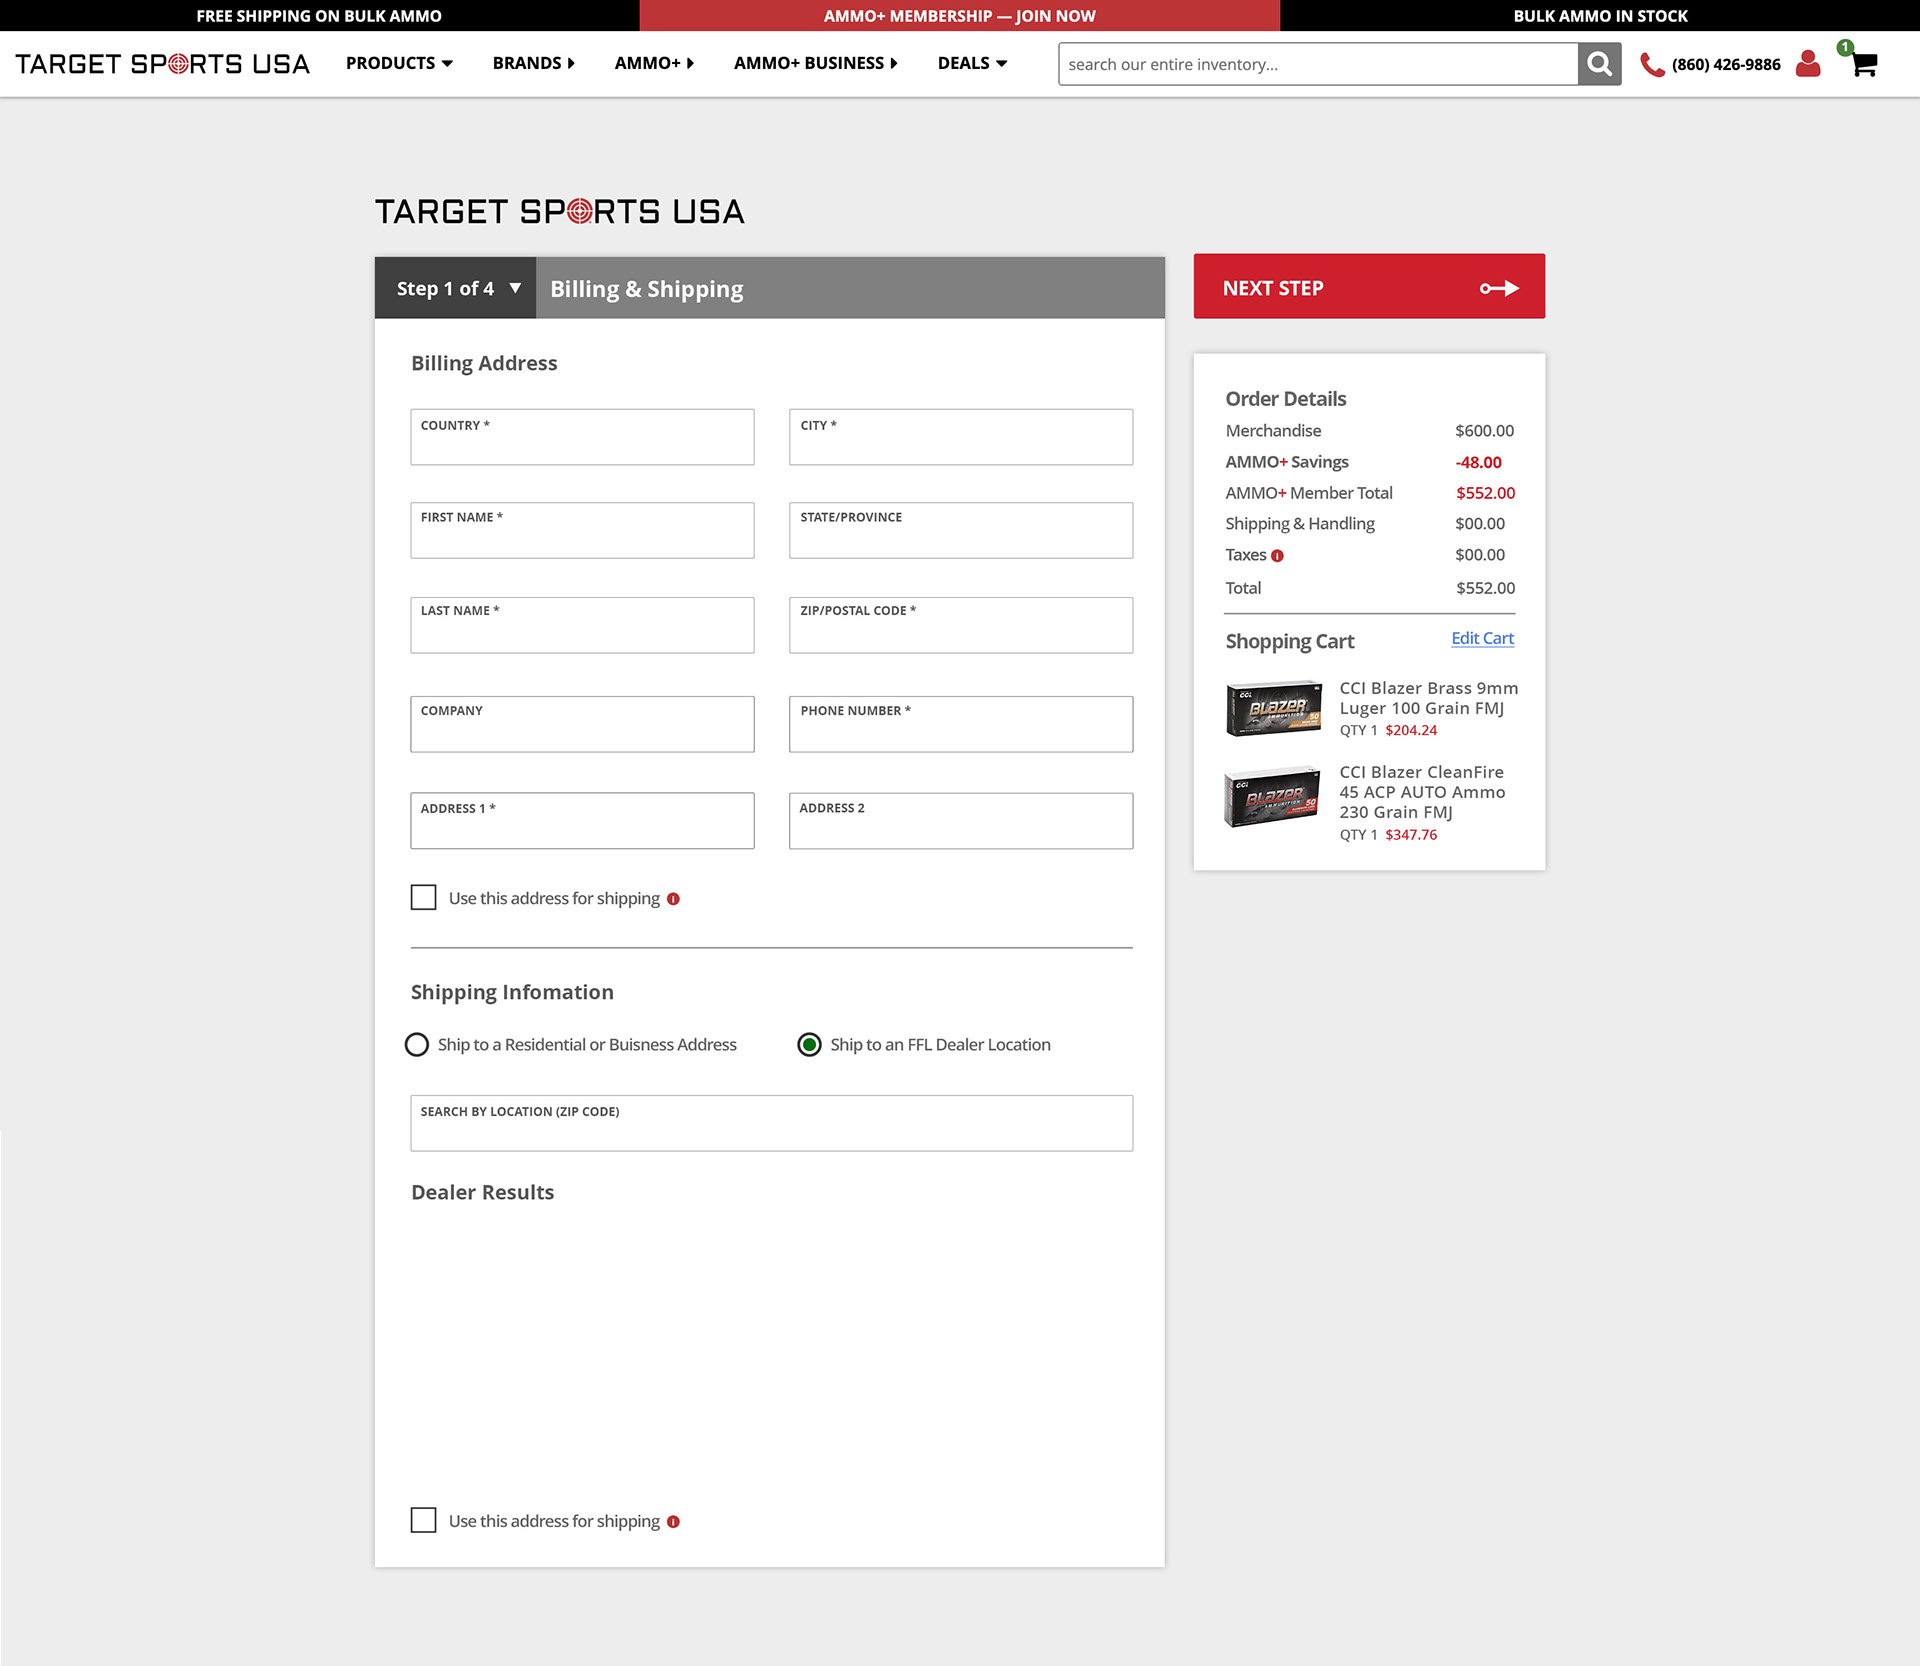Click the red phone icon
The image size is (1920, 1666).
point(1652,65)
